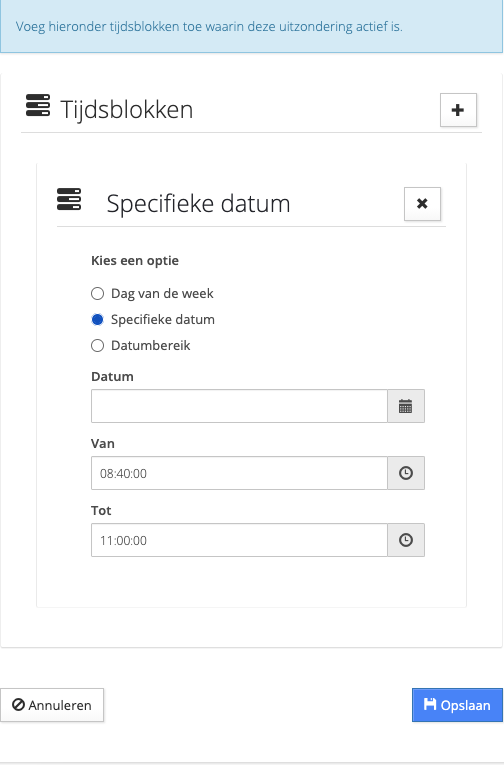Add a new tijdsblok with the plus button
Viewport: 504px width, 765px height.
(x=458, y=110)
